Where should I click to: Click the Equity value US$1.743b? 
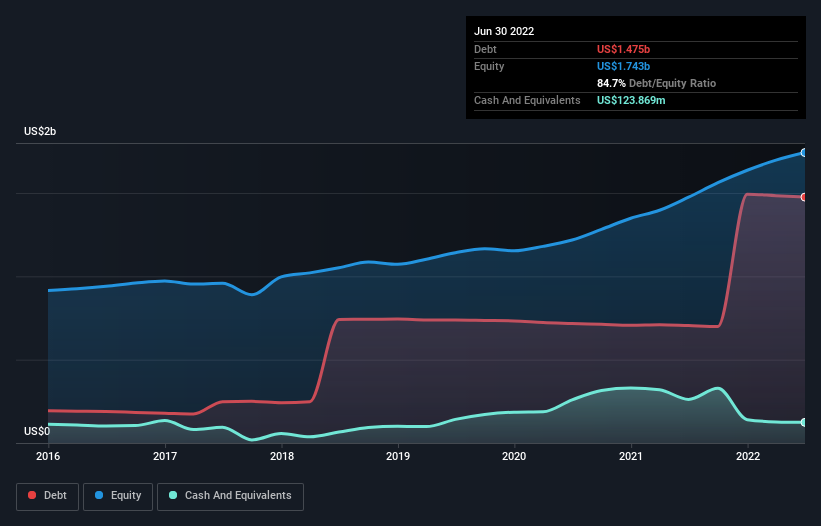[x=623, y=66]
